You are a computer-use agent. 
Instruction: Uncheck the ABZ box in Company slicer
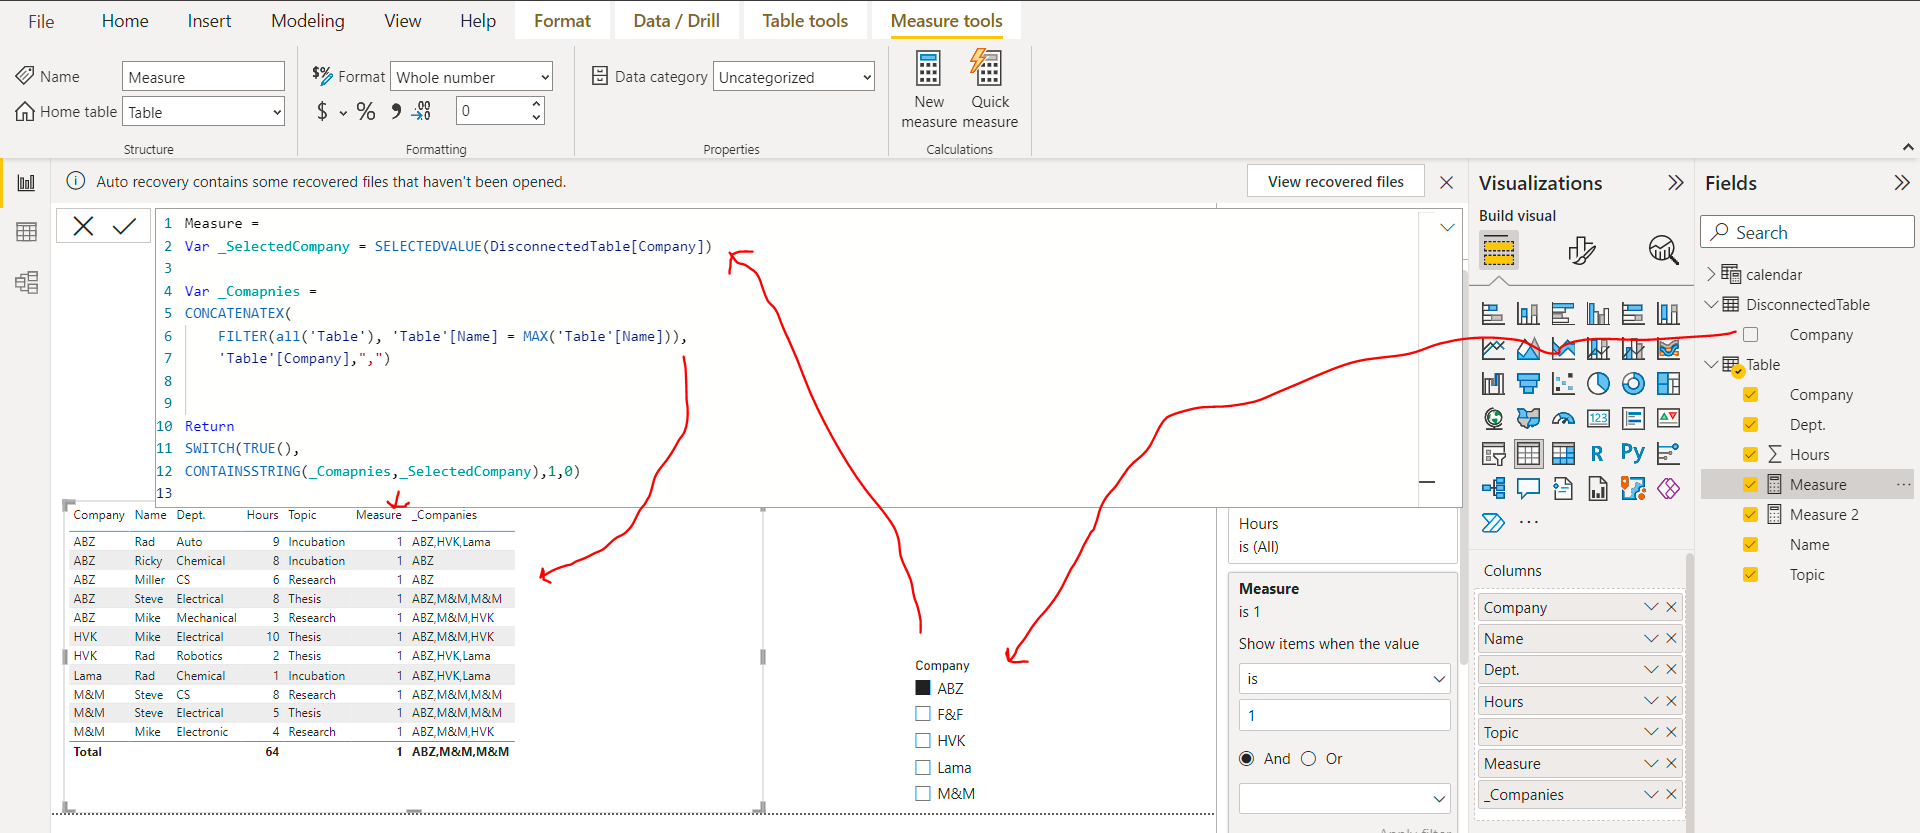point(923,688)
